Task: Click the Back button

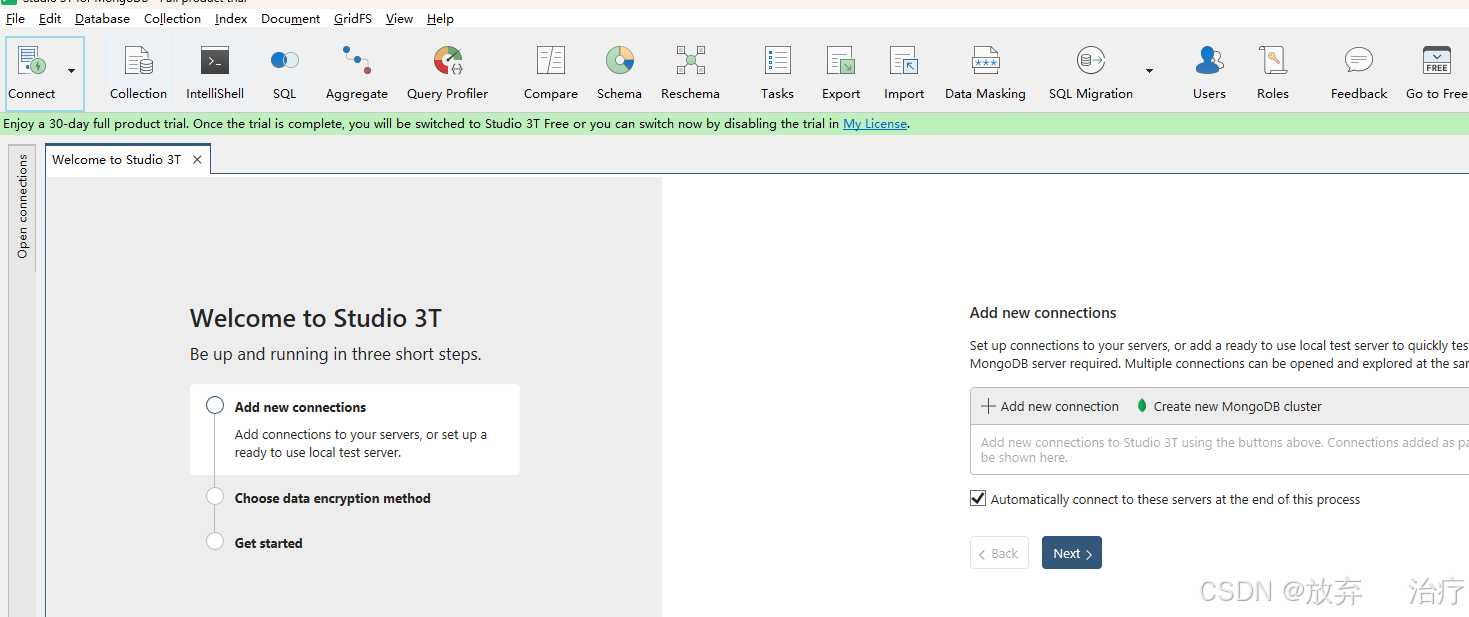Action: click(999, 553)
